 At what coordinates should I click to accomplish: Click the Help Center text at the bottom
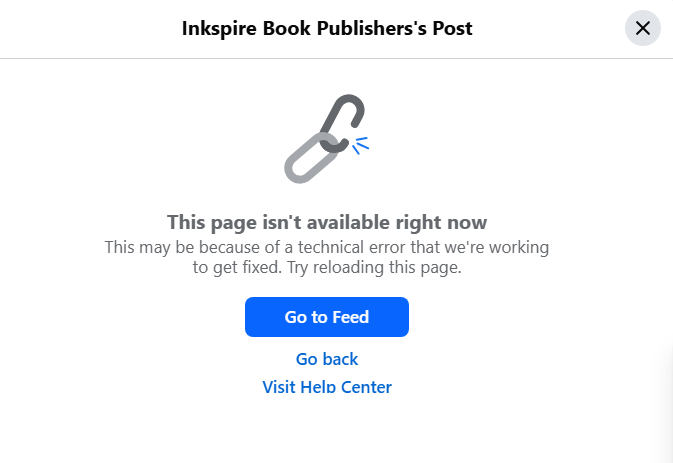click(x=346, y=387)
